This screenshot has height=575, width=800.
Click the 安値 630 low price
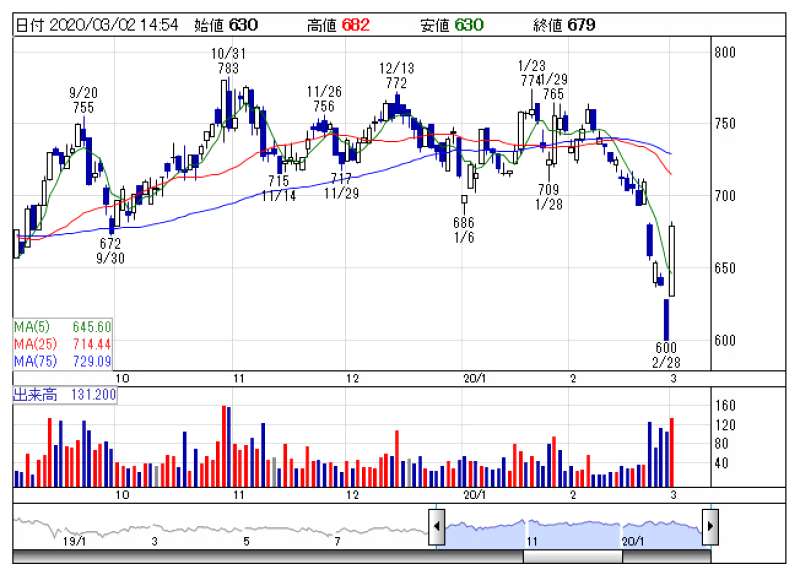tap(452, 25)
